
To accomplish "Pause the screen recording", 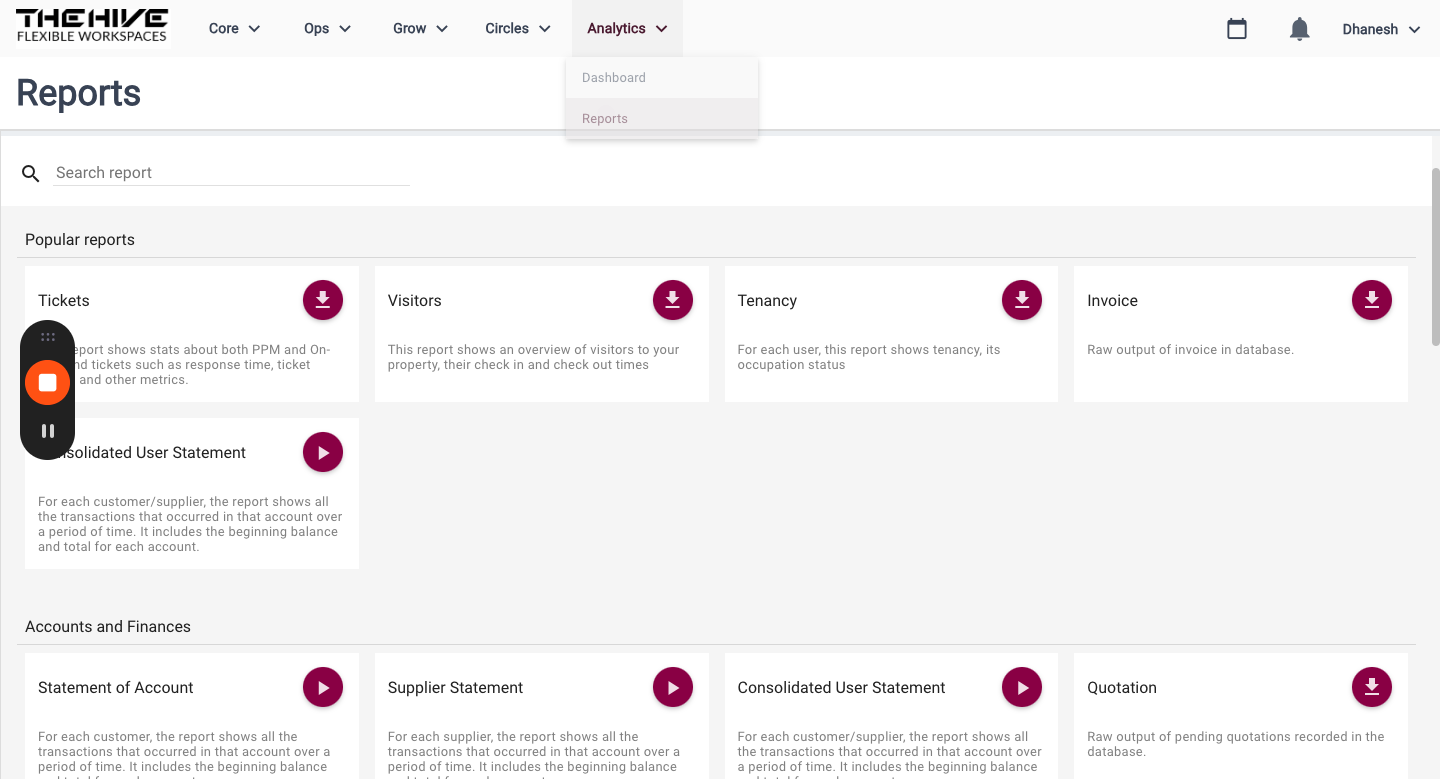I will tap(47, 431).
